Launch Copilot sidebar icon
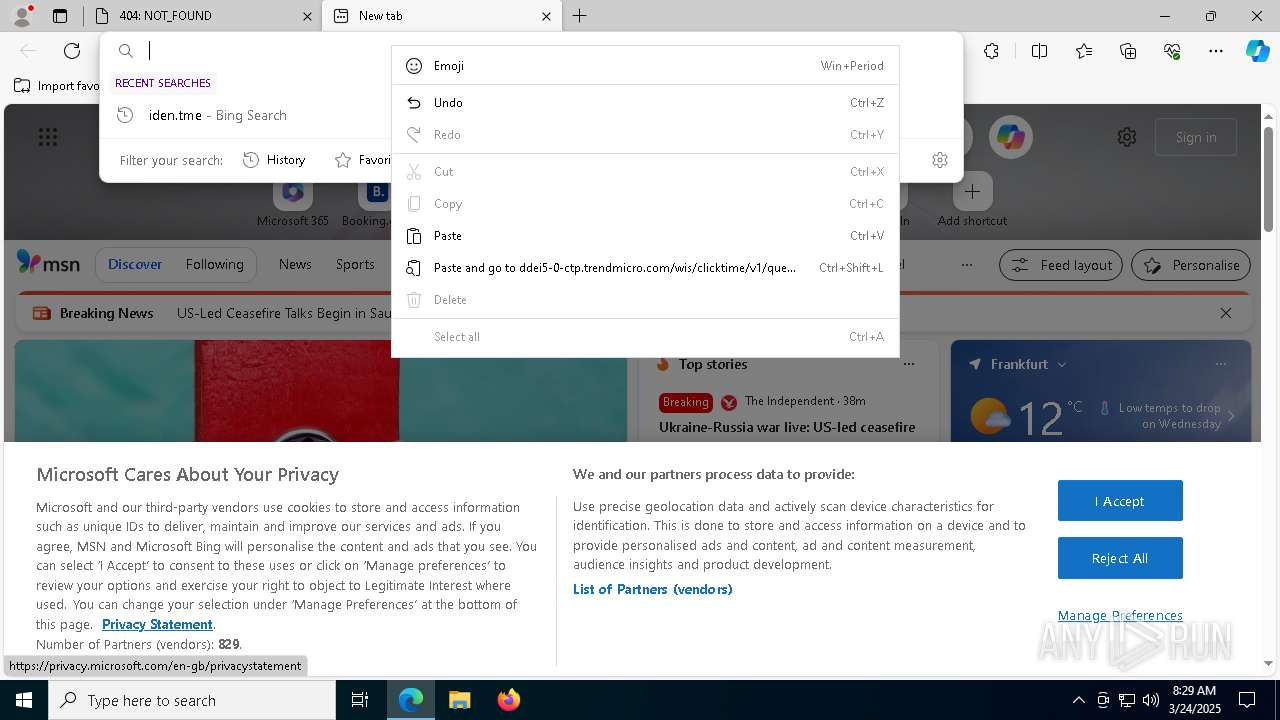Viewport: 1280px width, 720px height. point(1257,51)
